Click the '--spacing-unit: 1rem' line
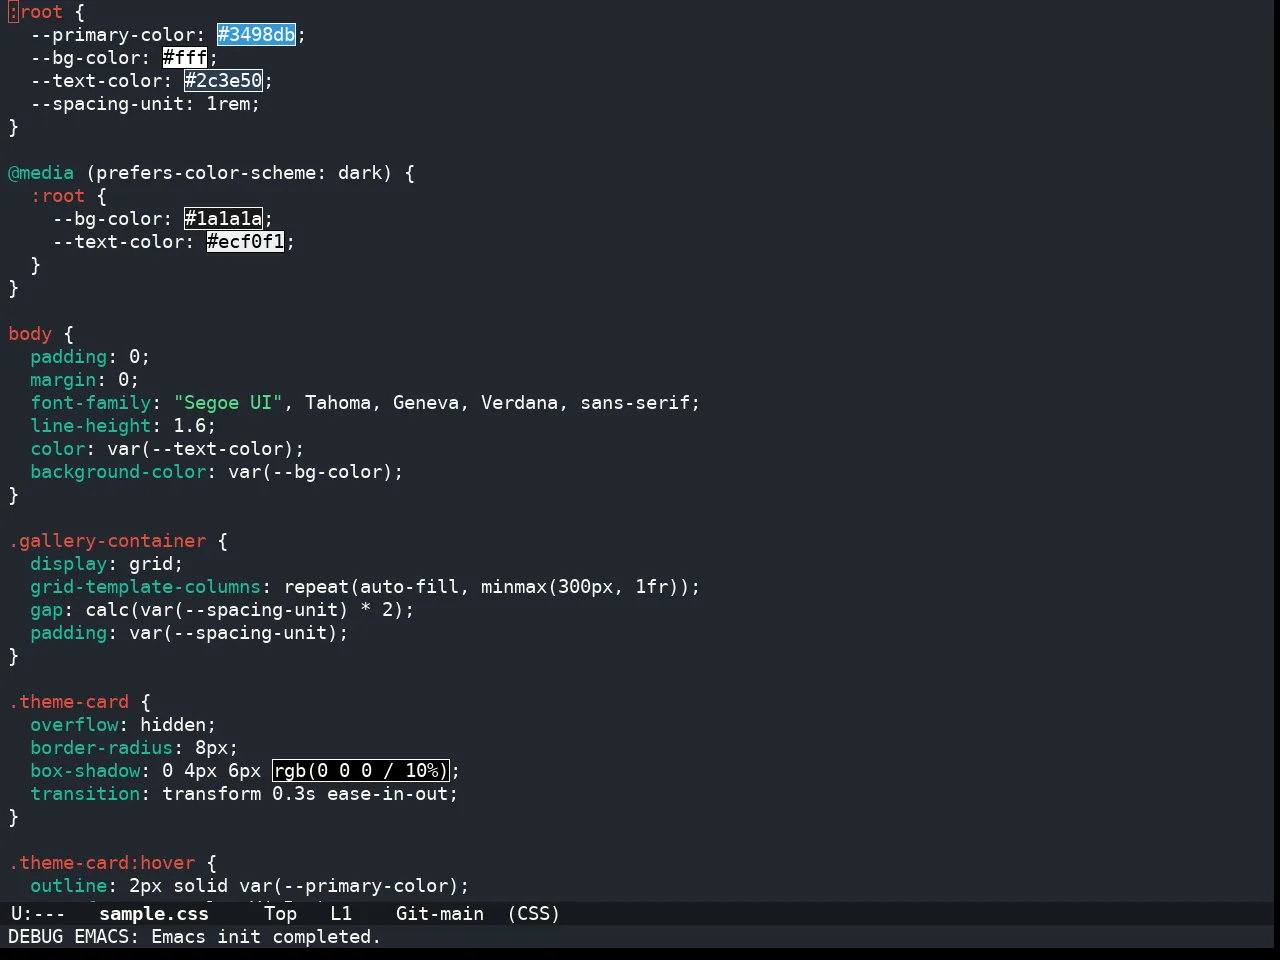This screenshot has height=960, width=1280. (145, 104)
